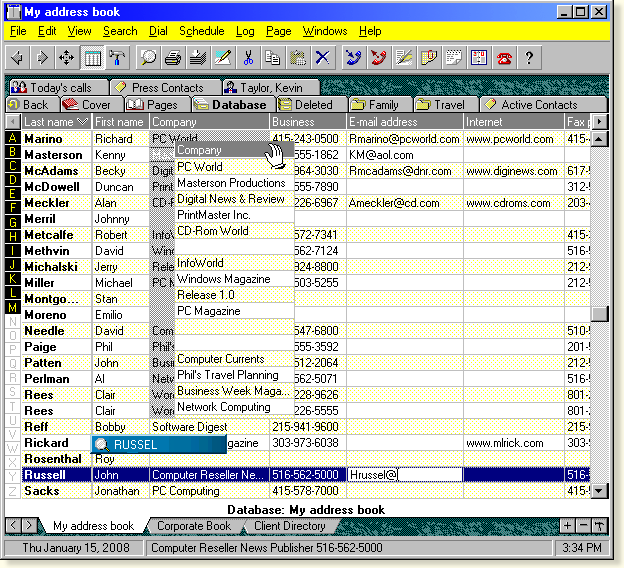Select Windows Magazine in the company list
The image size is (624, 568).
(x=234, y=279)
